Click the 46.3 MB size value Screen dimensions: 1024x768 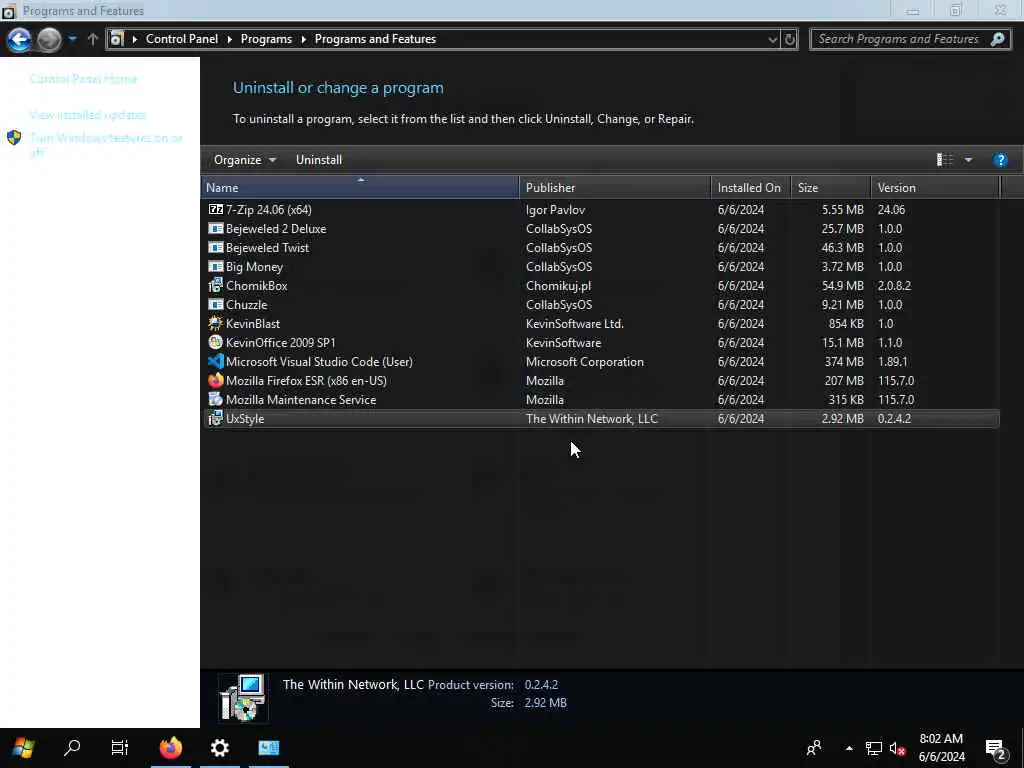(x=842, y=248)
